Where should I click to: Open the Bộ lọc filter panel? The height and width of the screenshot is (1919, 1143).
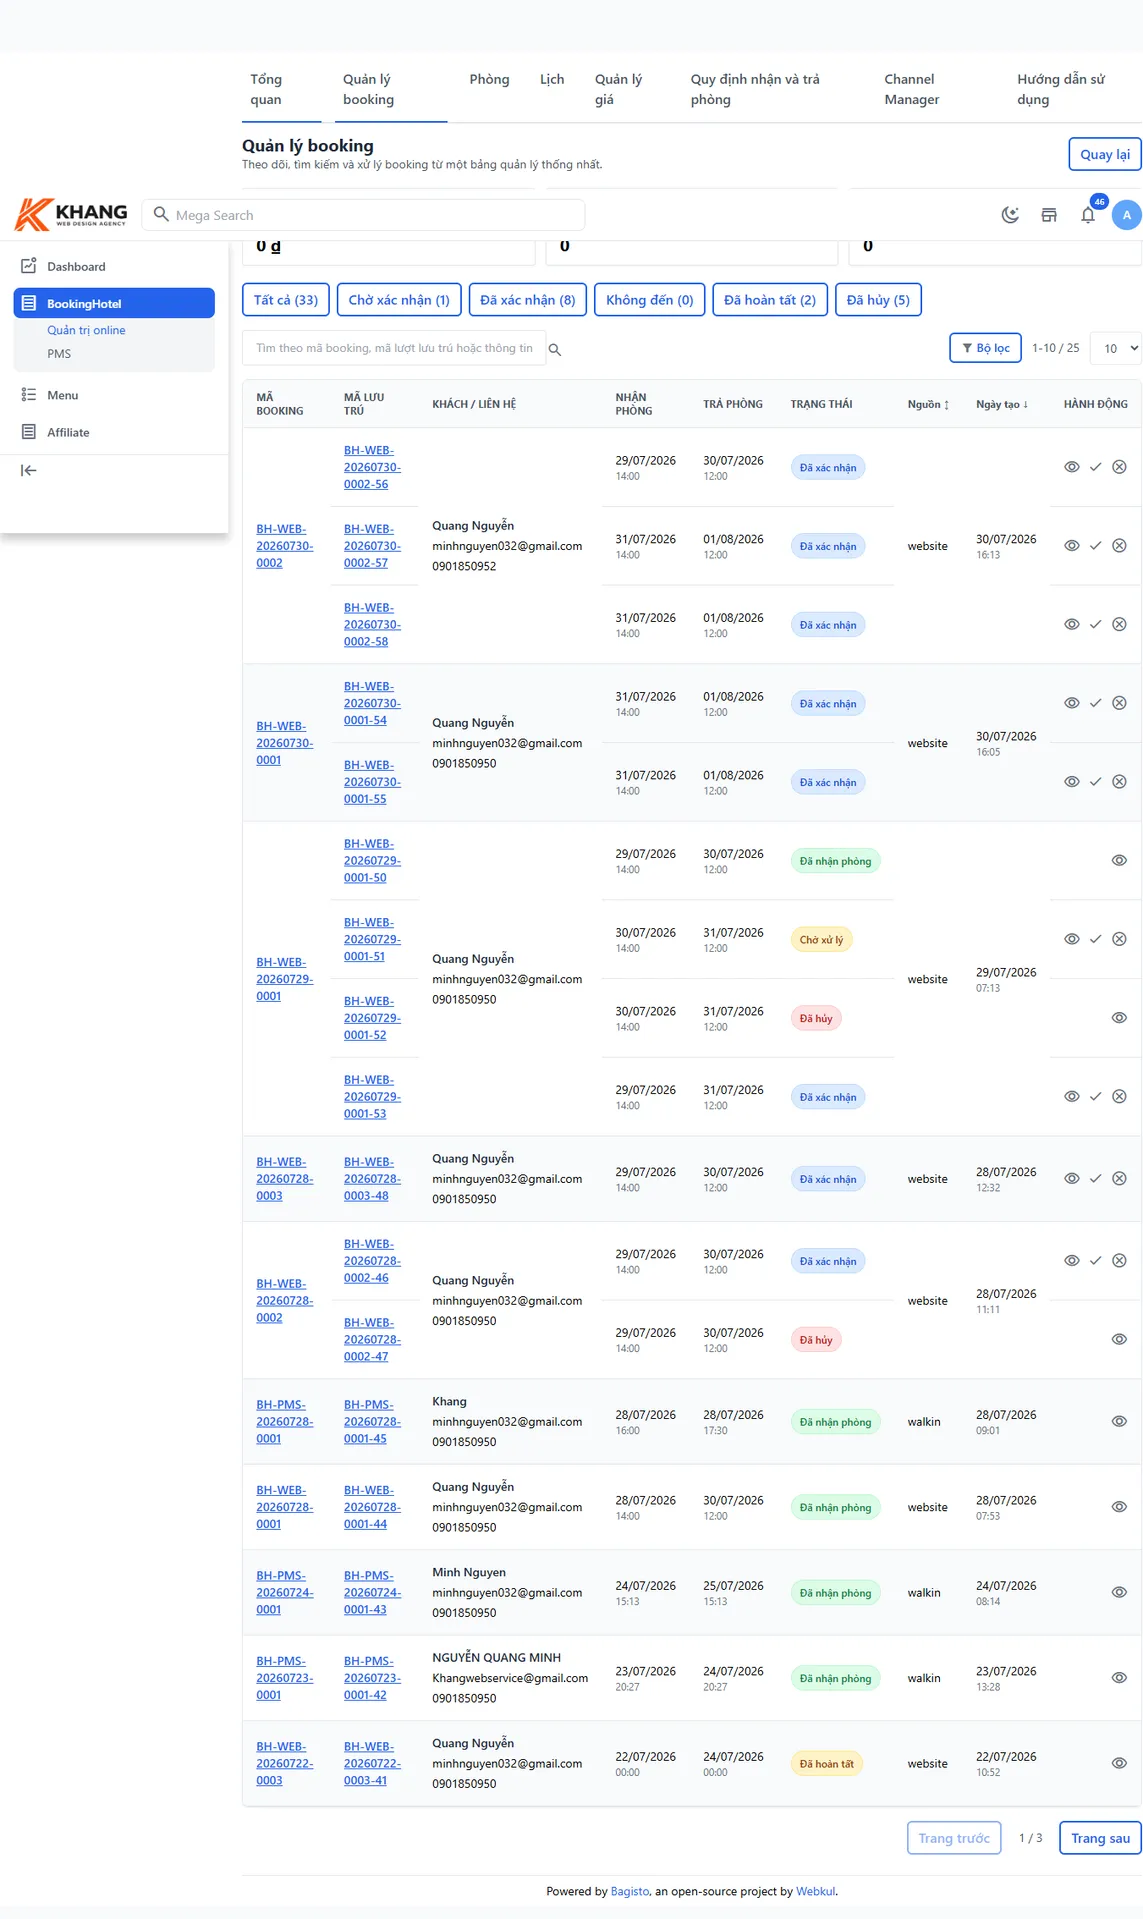[986, 348]
